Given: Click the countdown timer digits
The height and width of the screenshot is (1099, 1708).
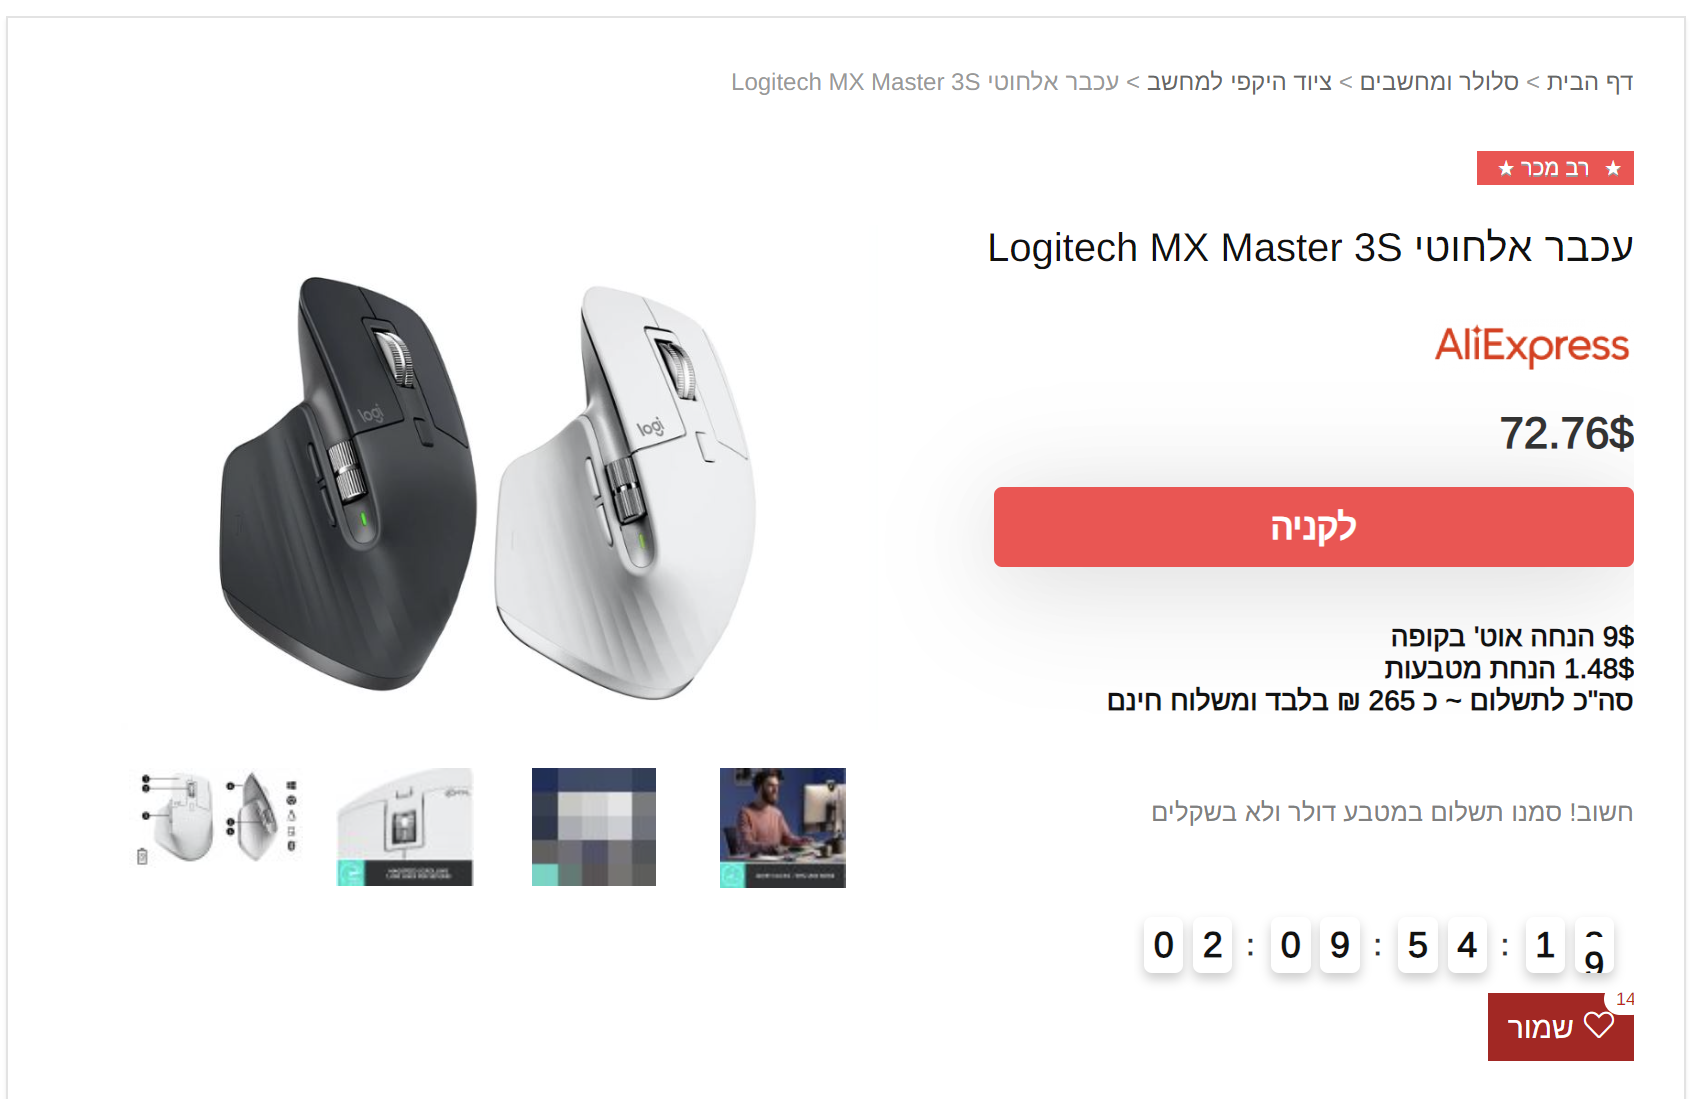Looking at the screenshot, I should pos(1379,945).
